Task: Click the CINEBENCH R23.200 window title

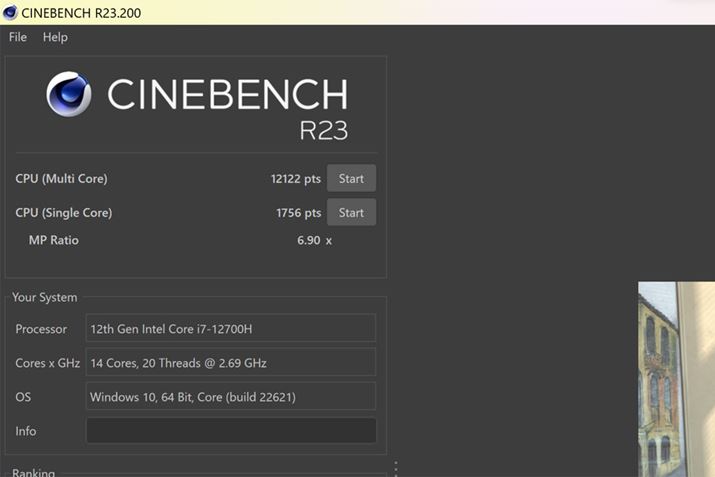Action: 81,13
